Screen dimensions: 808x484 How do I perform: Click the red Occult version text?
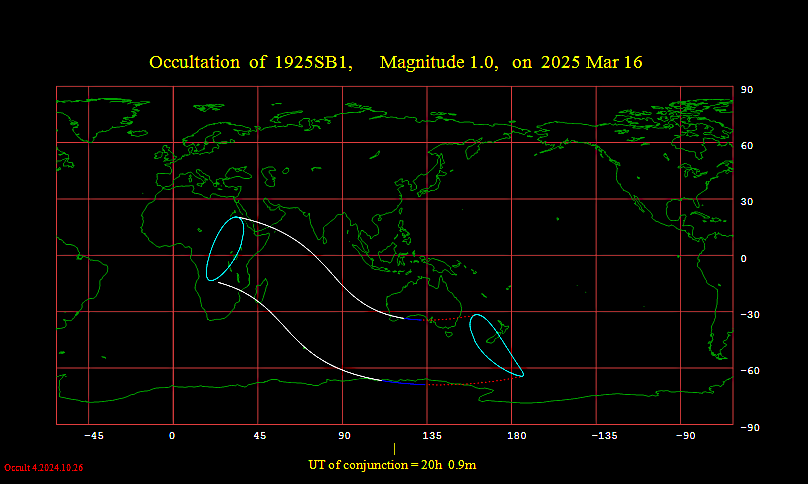click(x=43, y=467)
